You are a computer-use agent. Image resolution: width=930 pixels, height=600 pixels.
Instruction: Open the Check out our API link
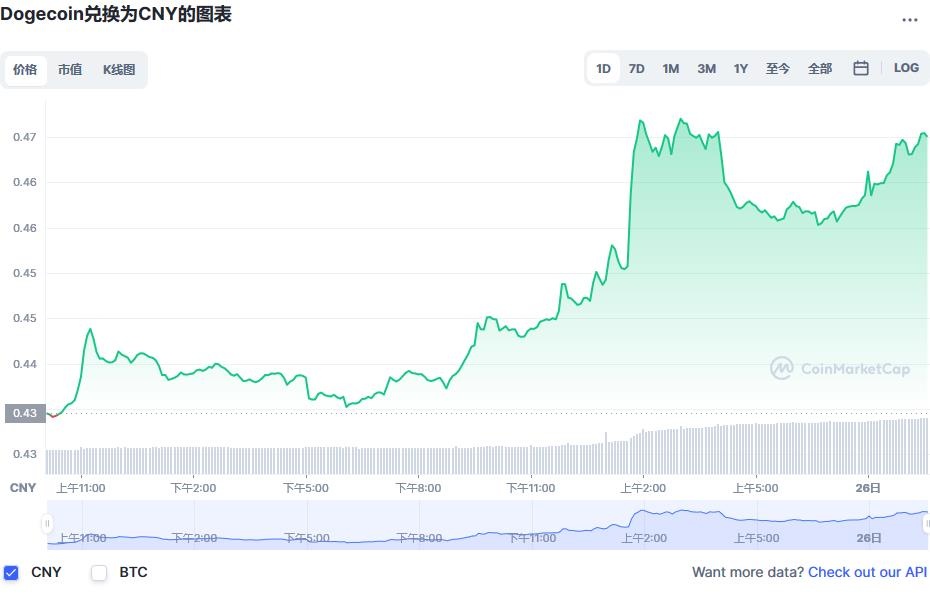tap(866, 572)
